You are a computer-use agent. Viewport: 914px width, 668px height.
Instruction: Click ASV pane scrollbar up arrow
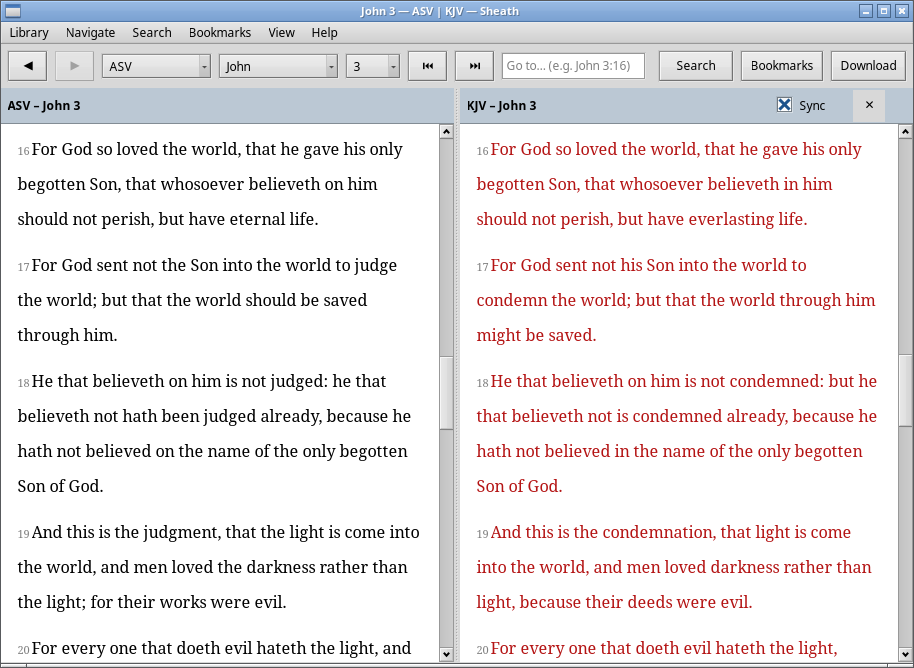pos(446,131)
